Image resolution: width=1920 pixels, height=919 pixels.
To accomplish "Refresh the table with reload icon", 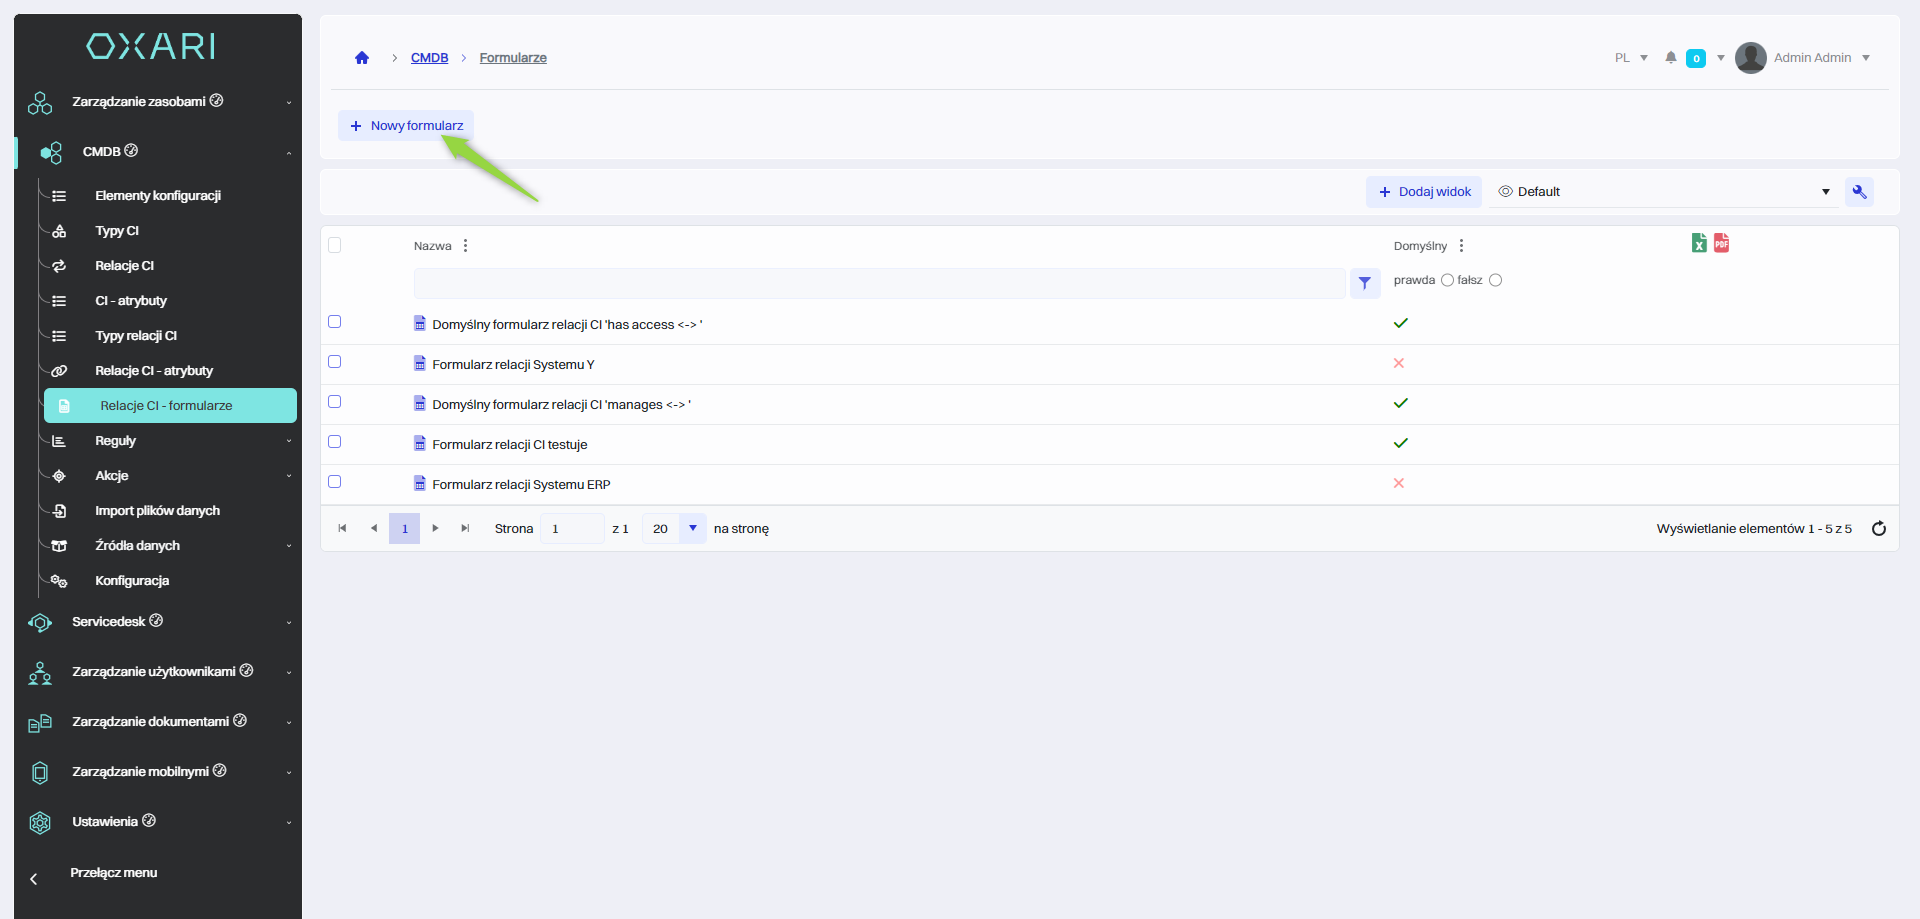I will click(1879, 529).
